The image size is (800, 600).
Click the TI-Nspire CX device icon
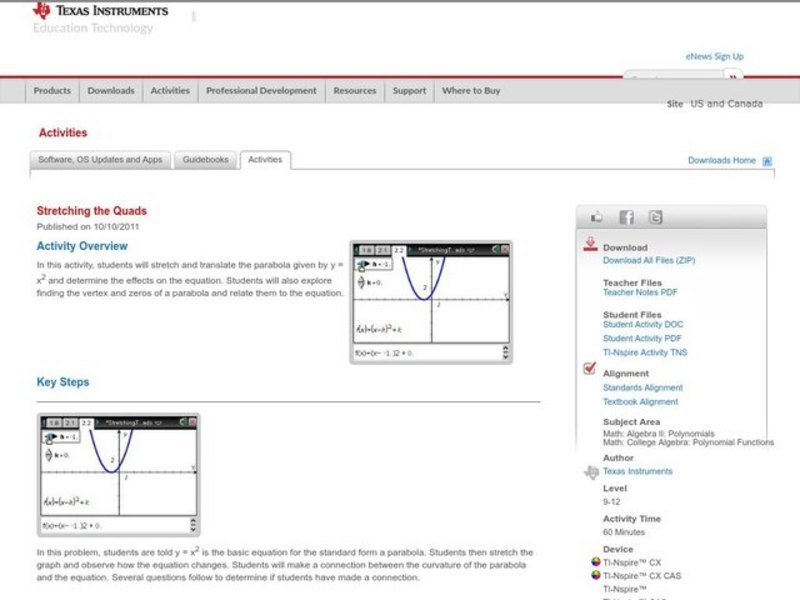pyautogui.click(x=597, y=562)
